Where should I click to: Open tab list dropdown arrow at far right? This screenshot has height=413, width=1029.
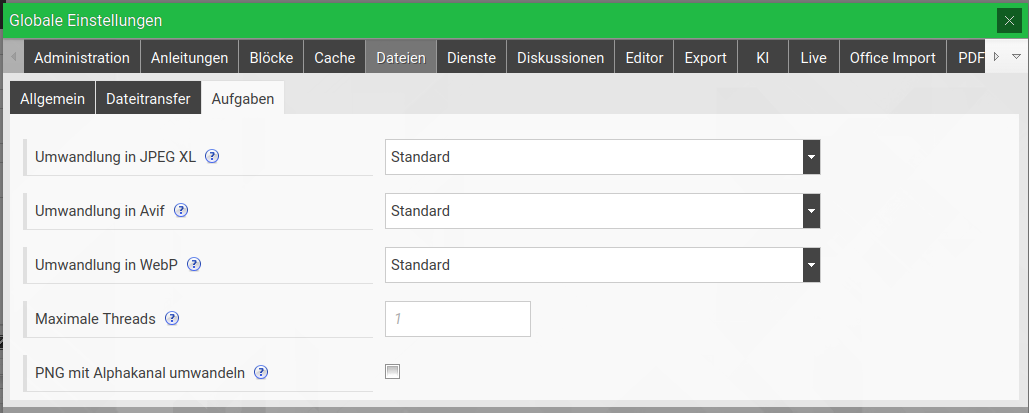[1015, 57]
